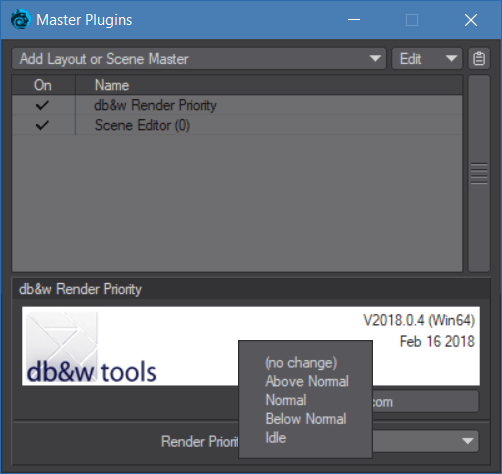Expand the Edit dropdown menu
Image resolution: width=502 pixels, height=474 pixels.
tap(427, 59)
